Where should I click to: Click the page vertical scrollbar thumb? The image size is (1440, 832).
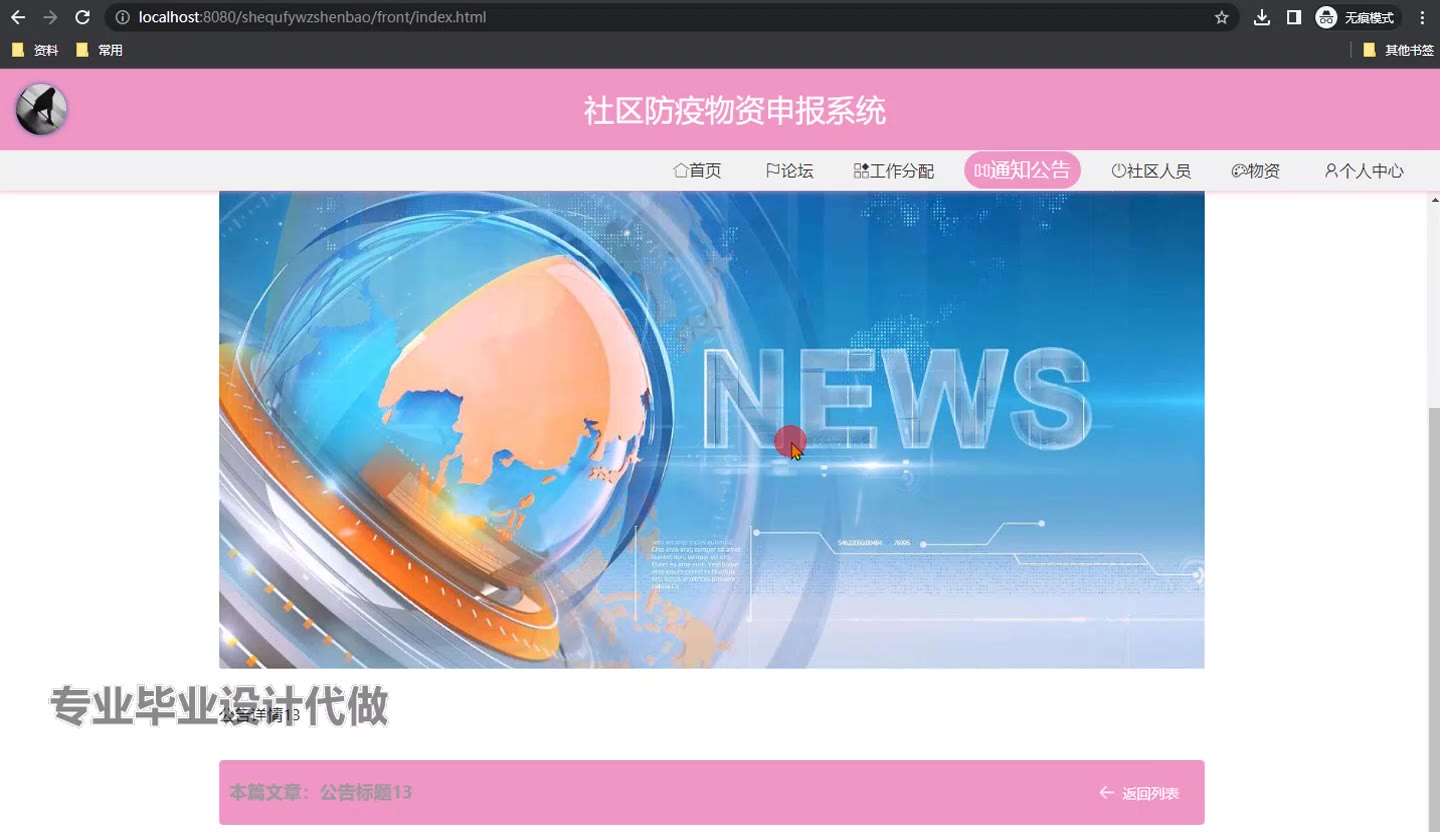[x=1433, y=619]
